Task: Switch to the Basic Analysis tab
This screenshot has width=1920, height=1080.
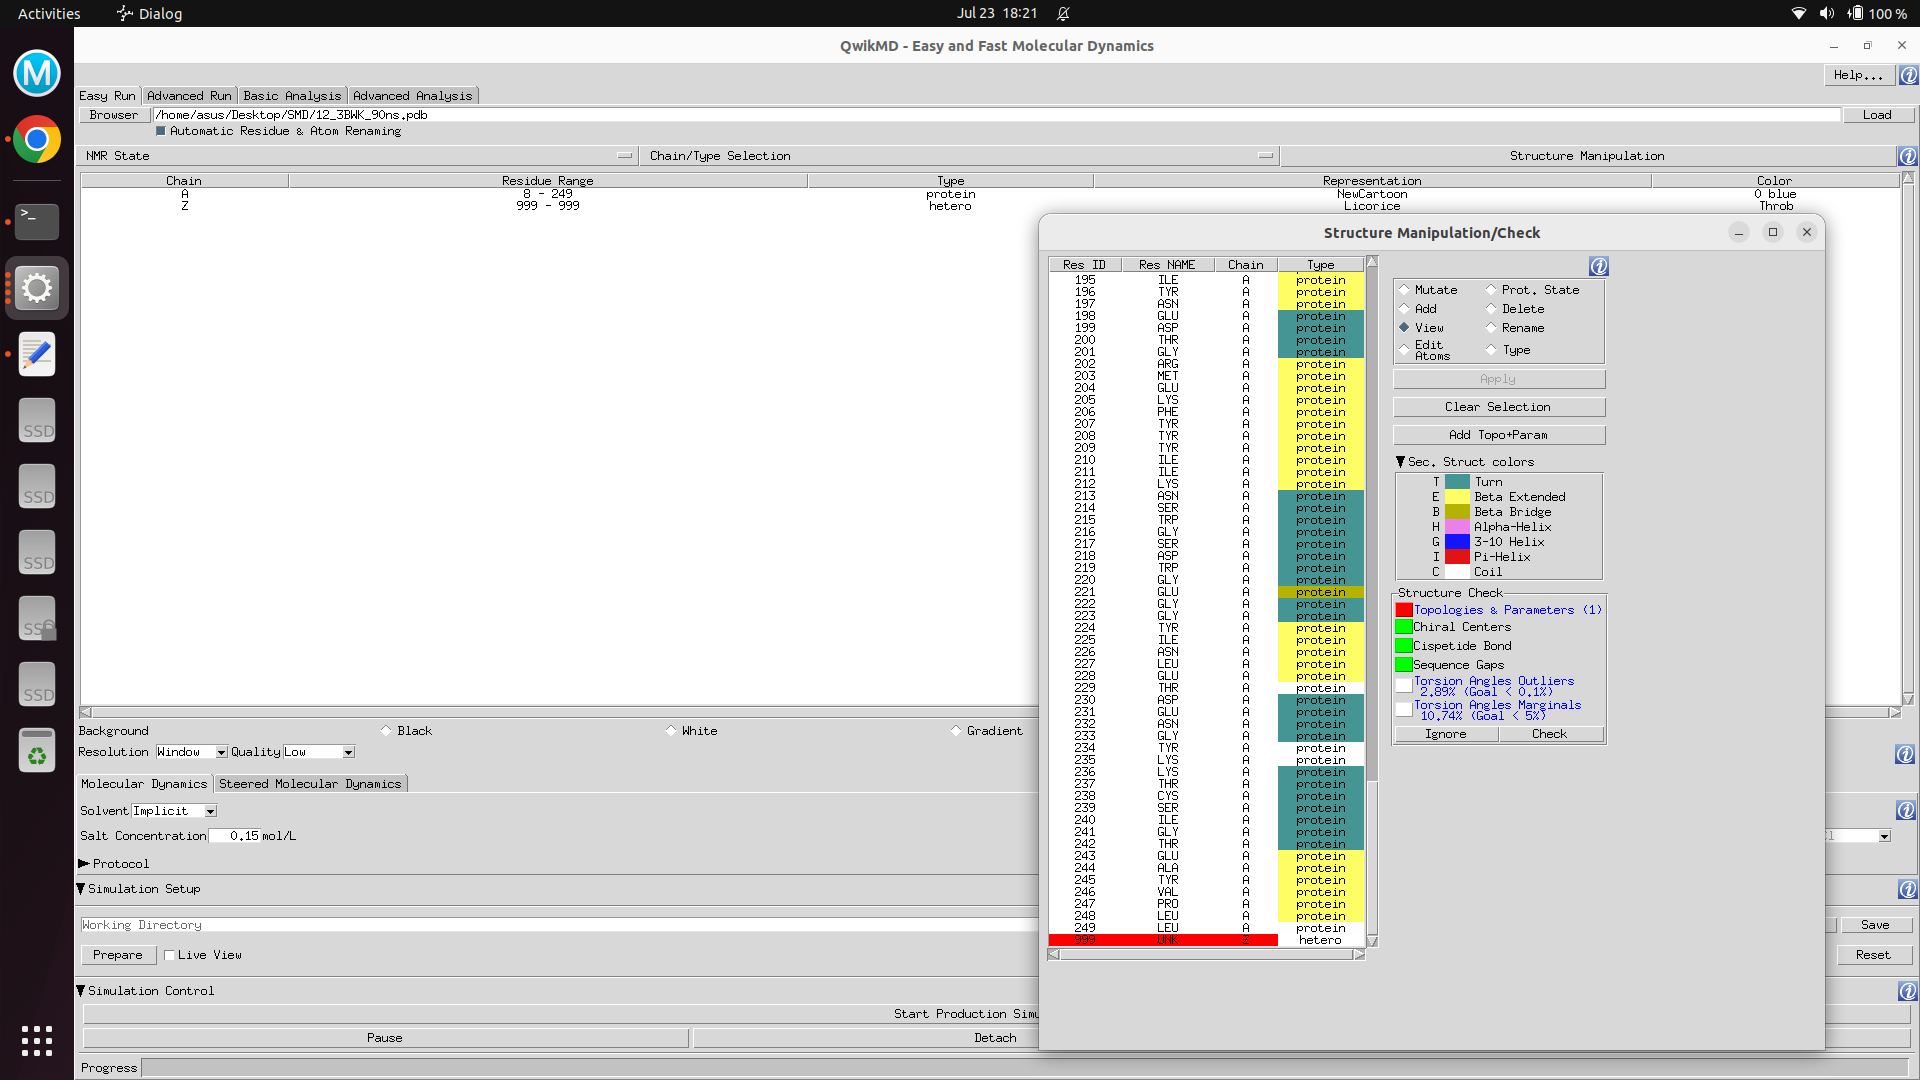Action: click(291, 94)
